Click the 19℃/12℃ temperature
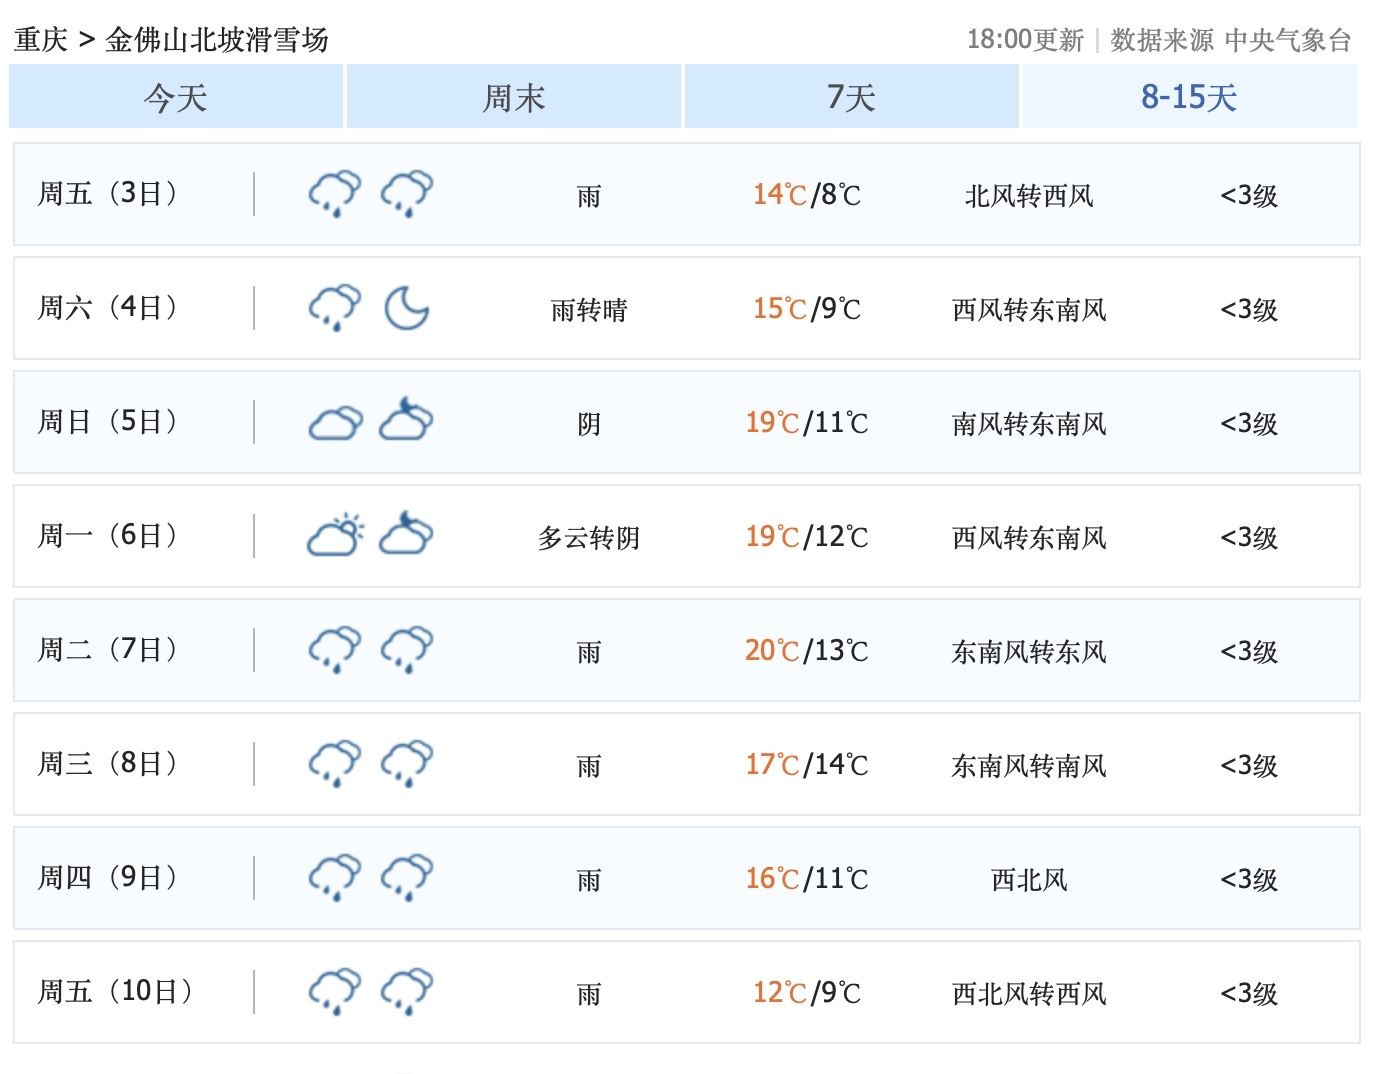 [x=807, y=536]
